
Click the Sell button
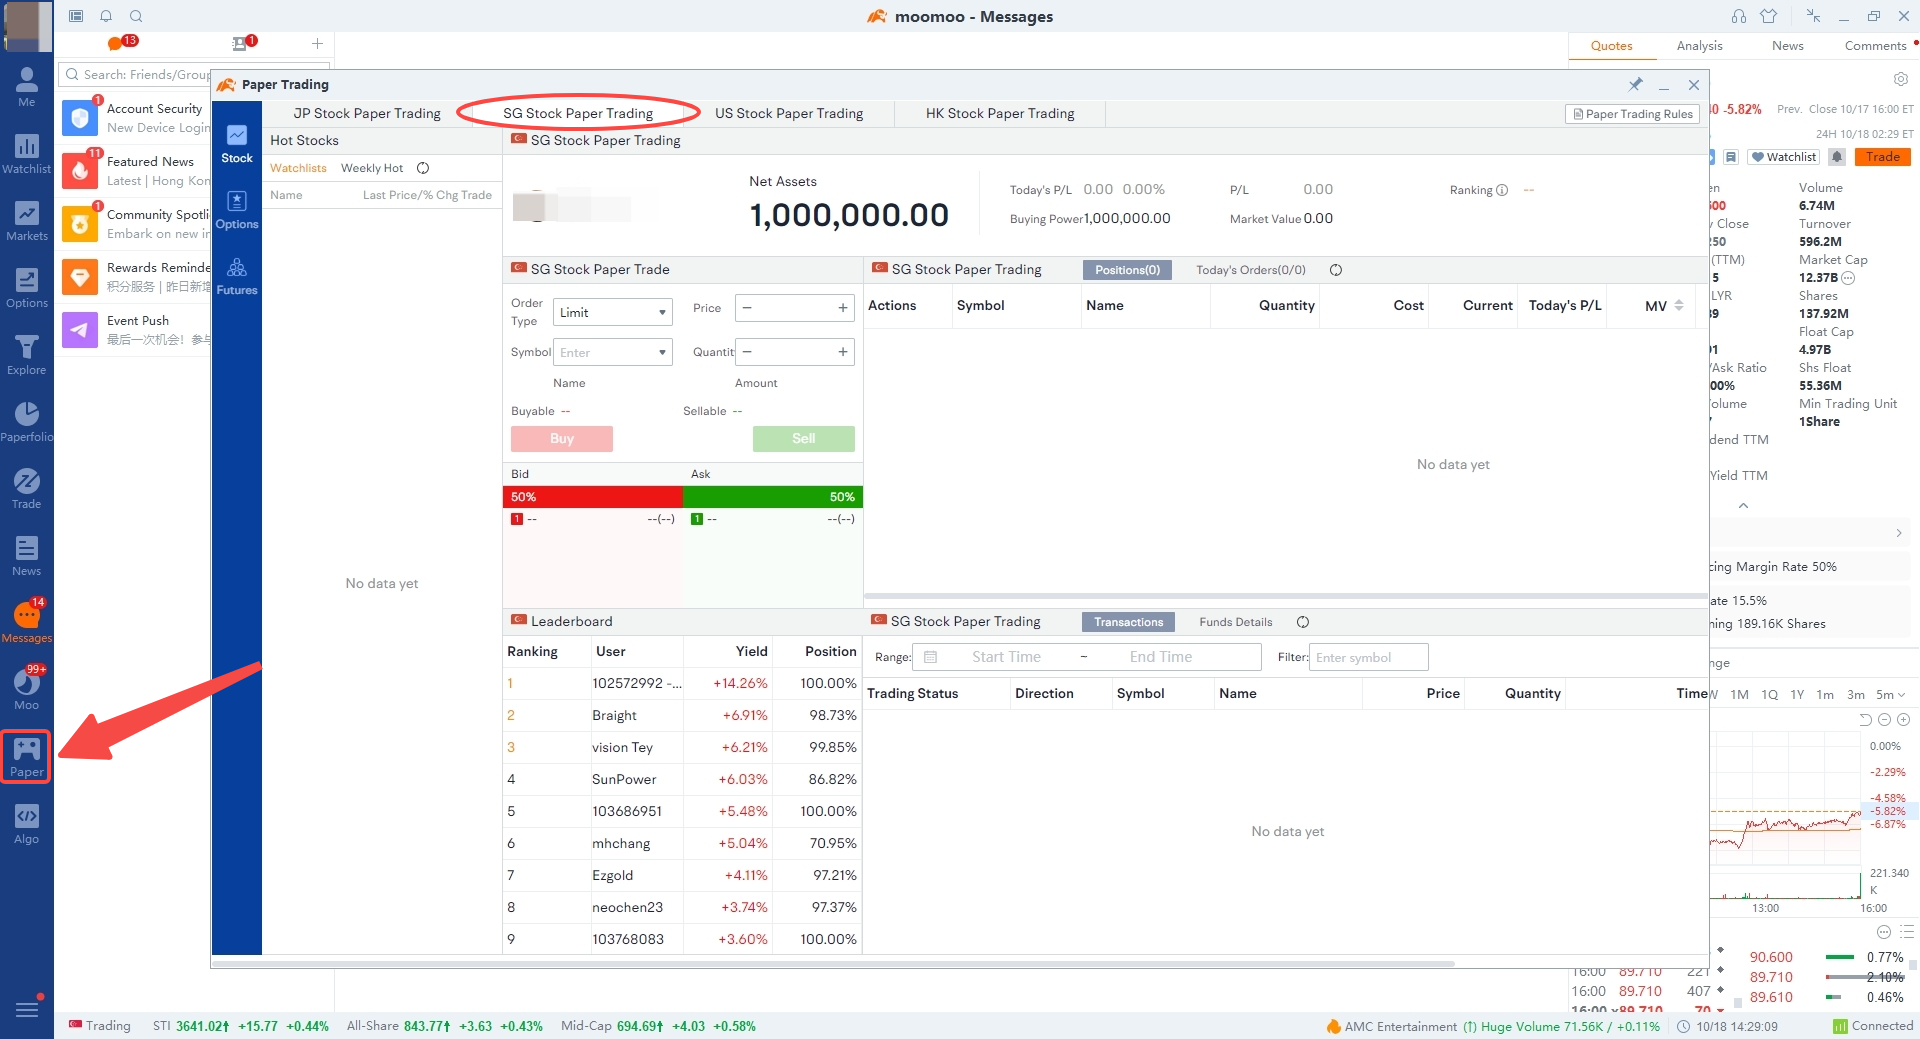click(804, 439)
